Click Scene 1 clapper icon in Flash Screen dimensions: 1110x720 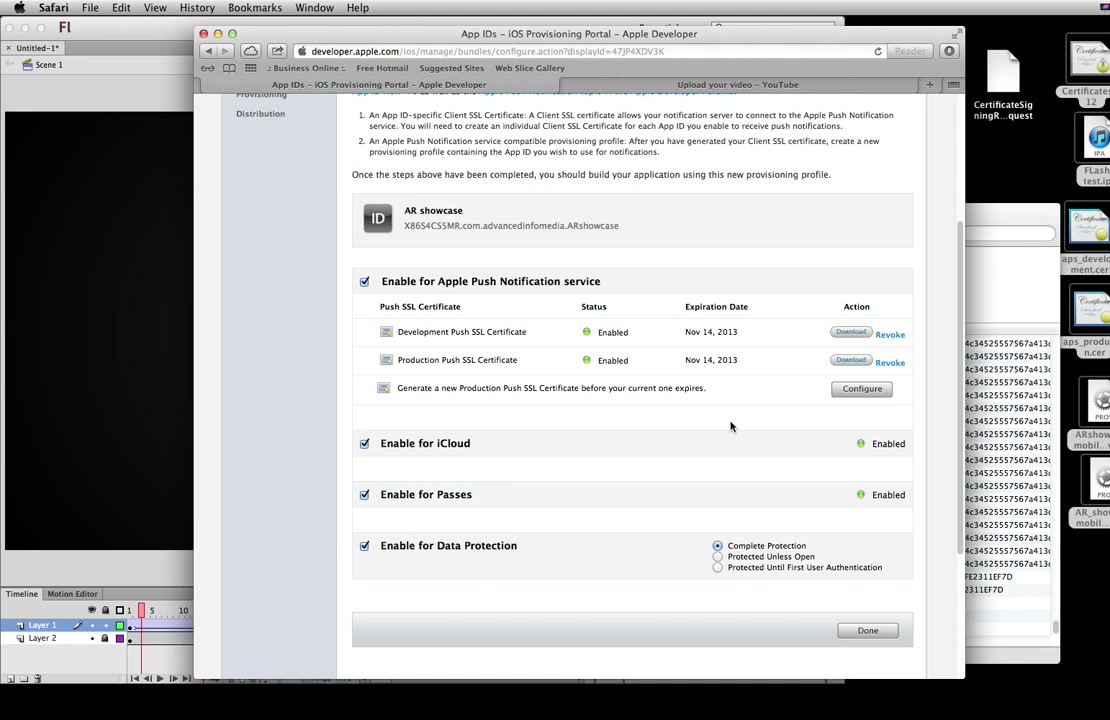(28, 64)
